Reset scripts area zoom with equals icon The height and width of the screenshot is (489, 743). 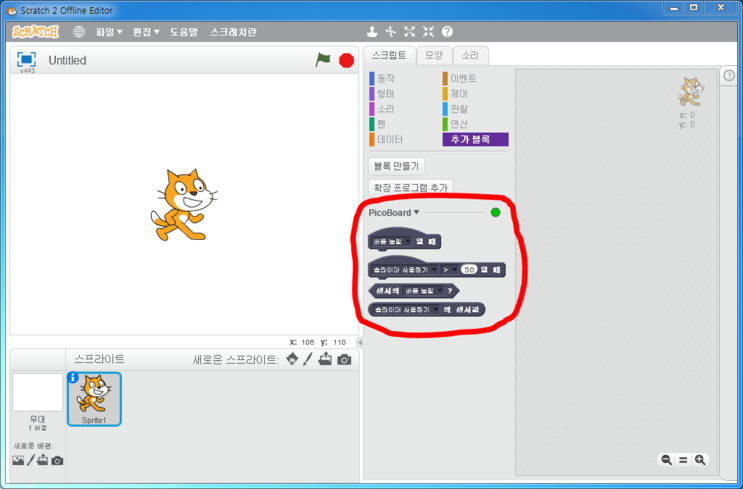coord(683,460)
